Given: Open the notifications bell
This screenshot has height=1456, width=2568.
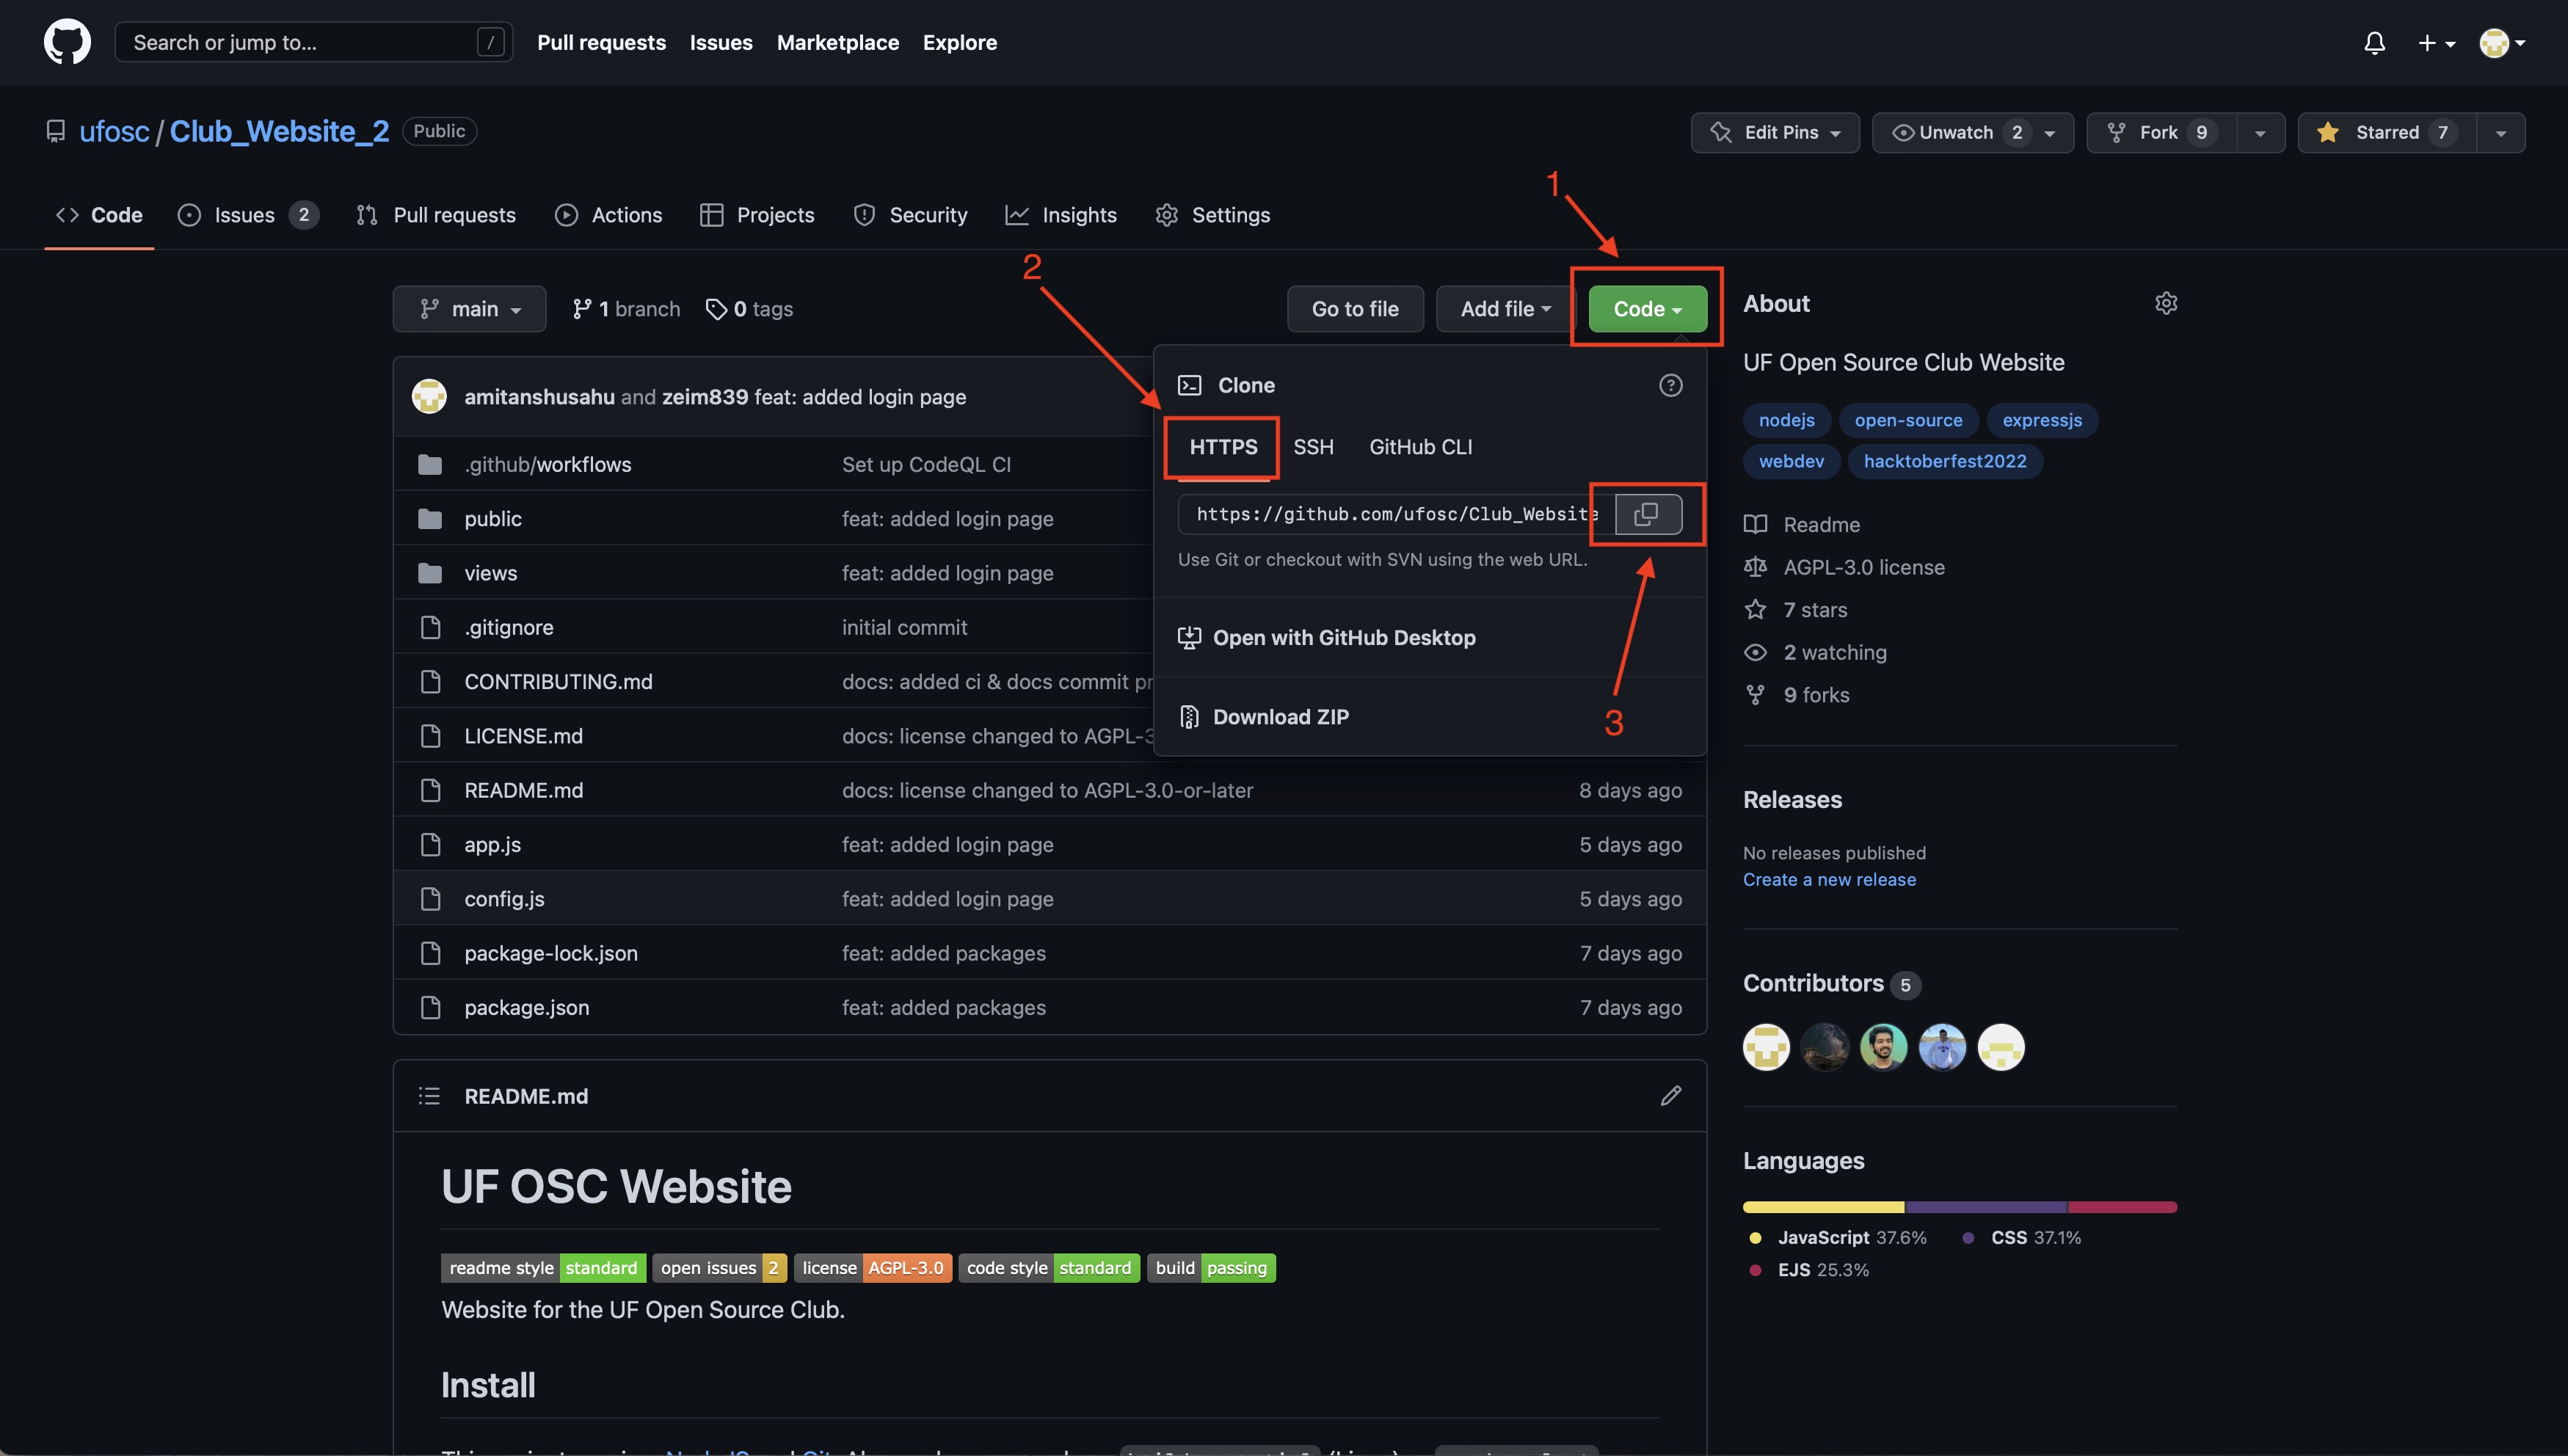Looking at the screenshot, I should (2374, 43).
